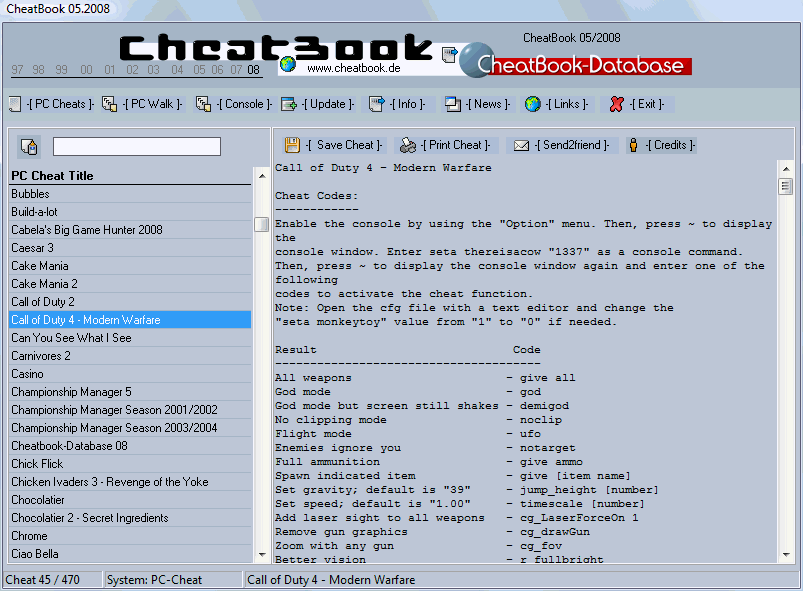This screenshot has width=803, height=591.
Task: Save the current cheat
Action: [x=344, y=145]
